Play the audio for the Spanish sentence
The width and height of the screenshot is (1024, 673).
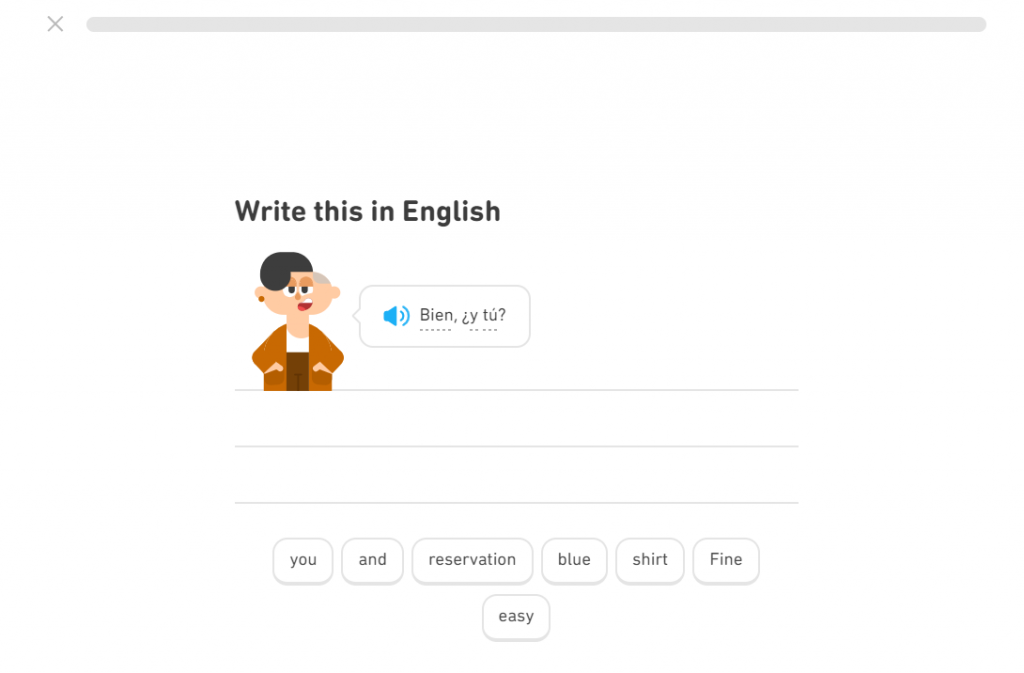point(396,315)
